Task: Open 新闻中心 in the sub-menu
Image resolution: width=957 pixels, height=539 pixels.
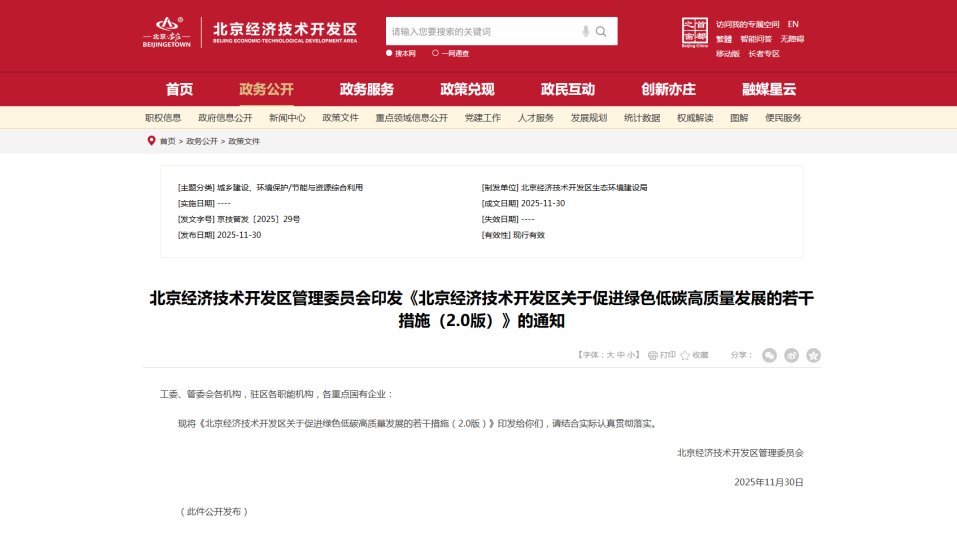Action: click(287, 118)
